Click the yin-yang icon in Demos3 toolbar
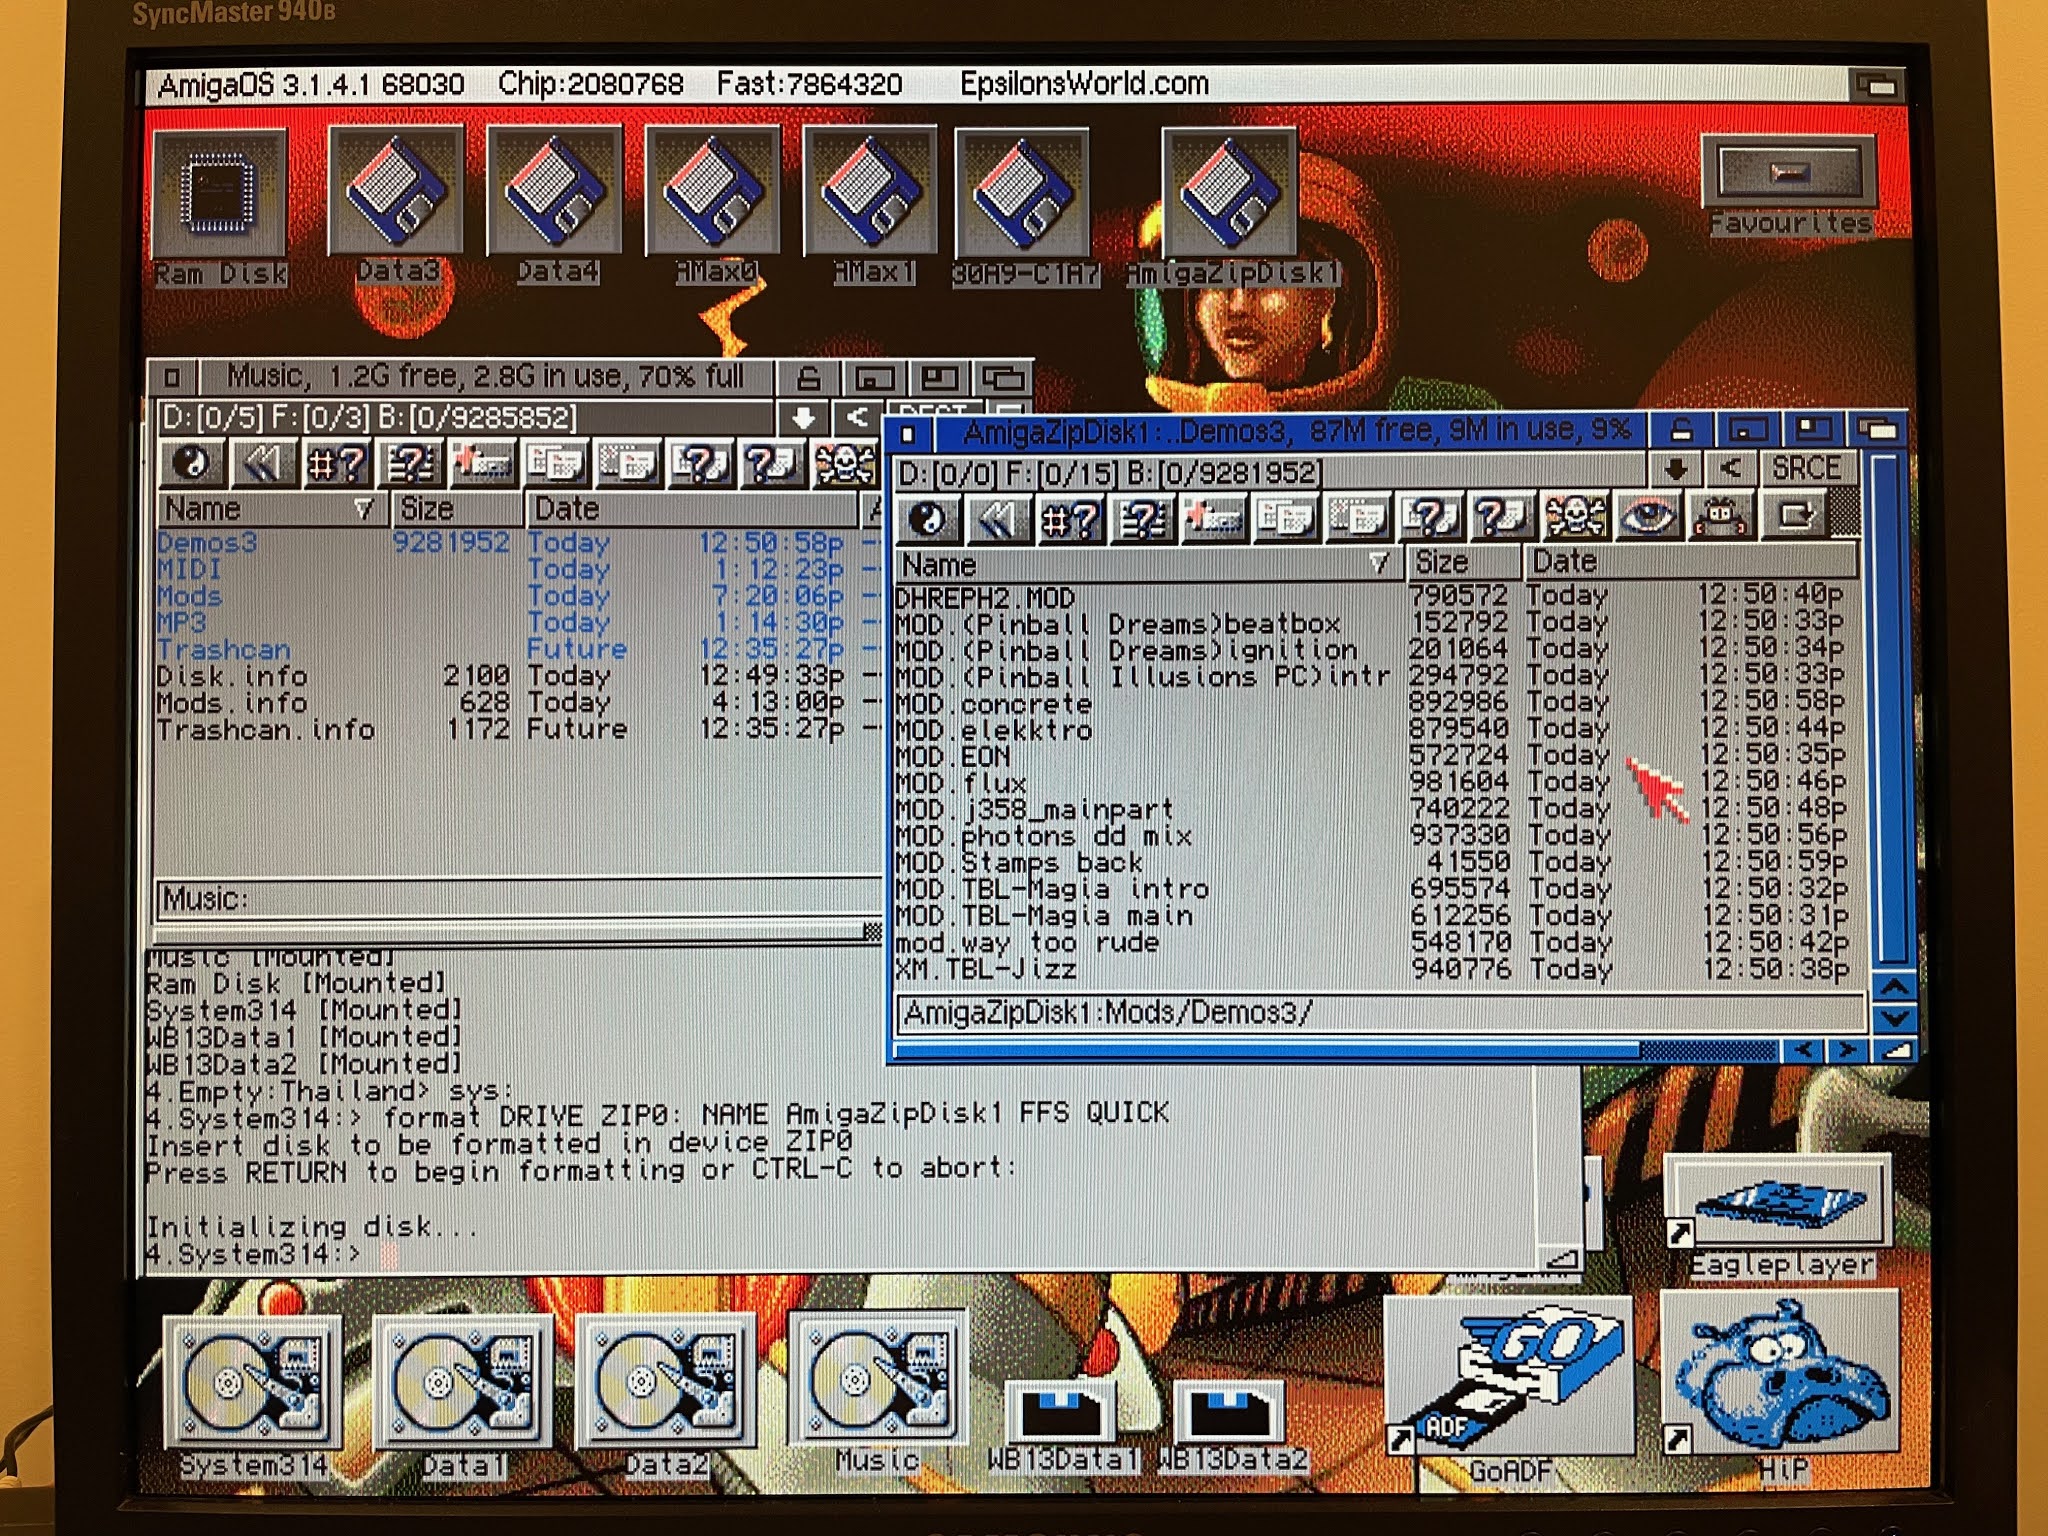 928,518
